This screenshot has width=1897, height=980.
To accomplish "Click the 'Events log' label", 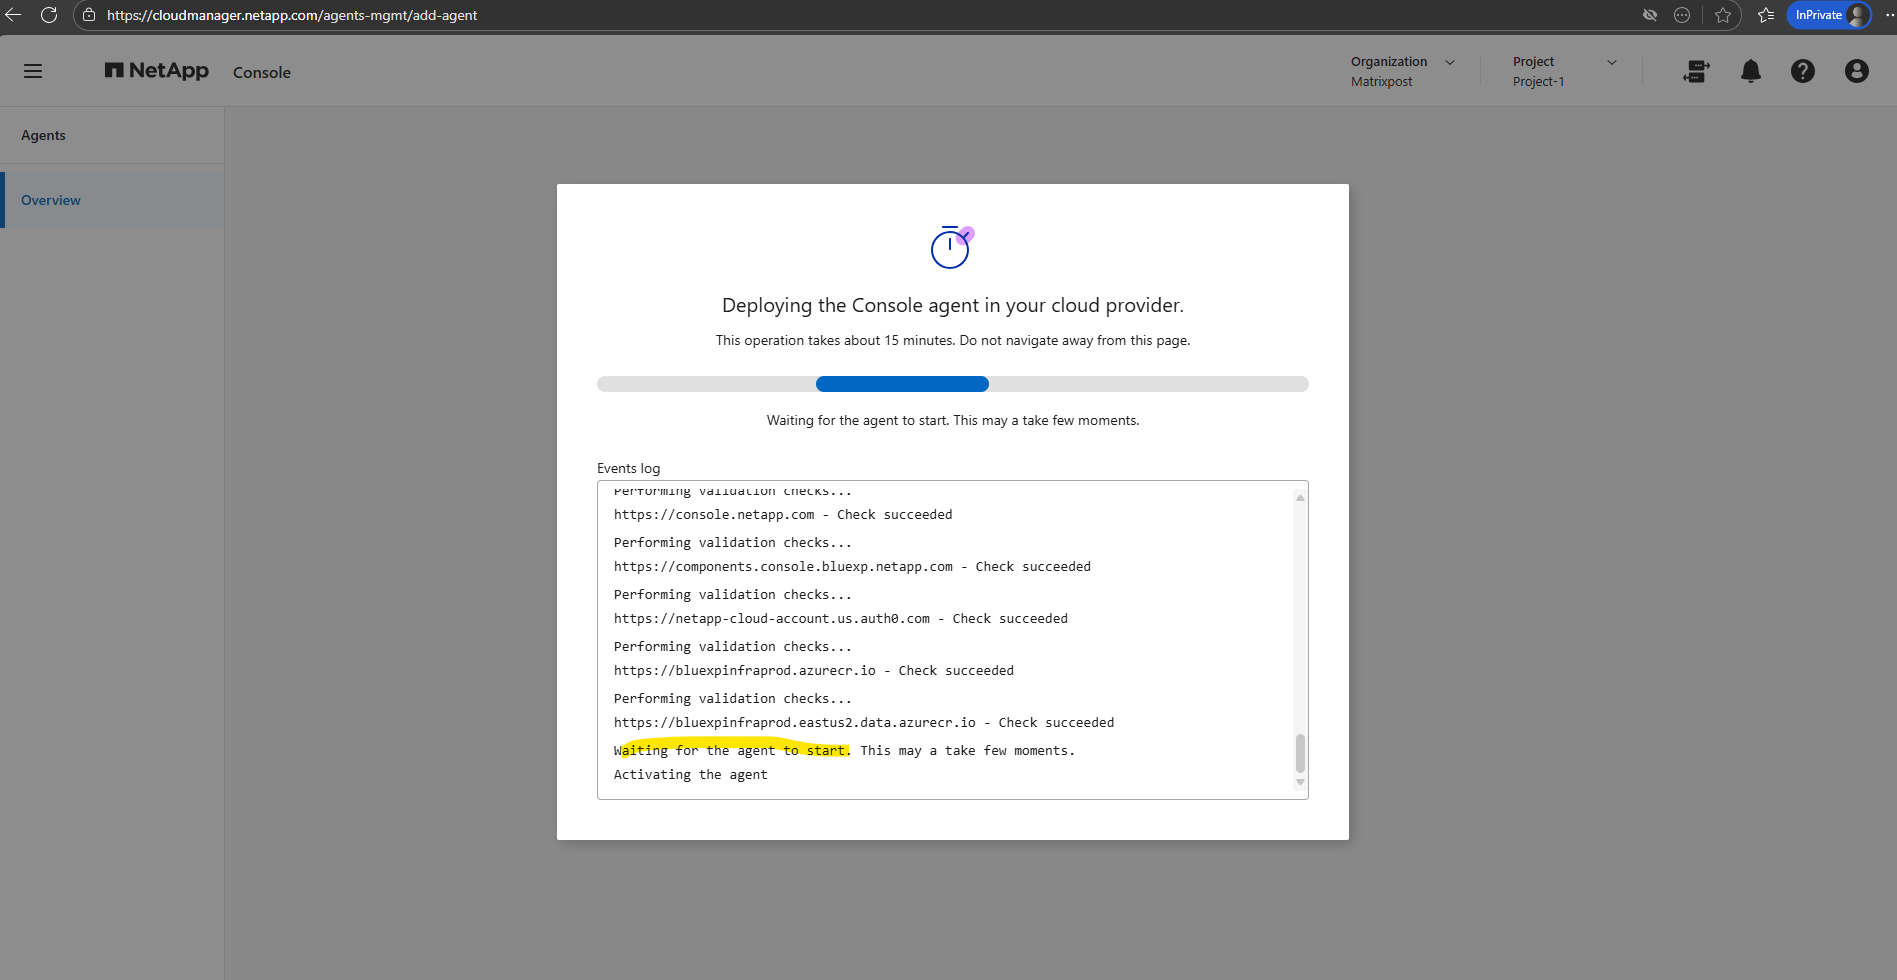I will tap(629, 468).
